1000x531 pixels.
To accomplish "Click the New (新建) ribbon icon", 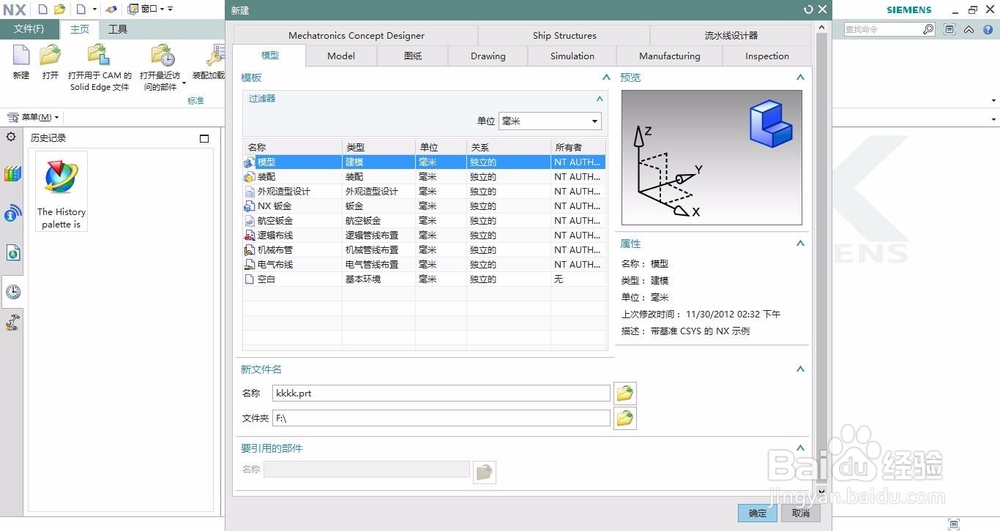I will point(21,55).
